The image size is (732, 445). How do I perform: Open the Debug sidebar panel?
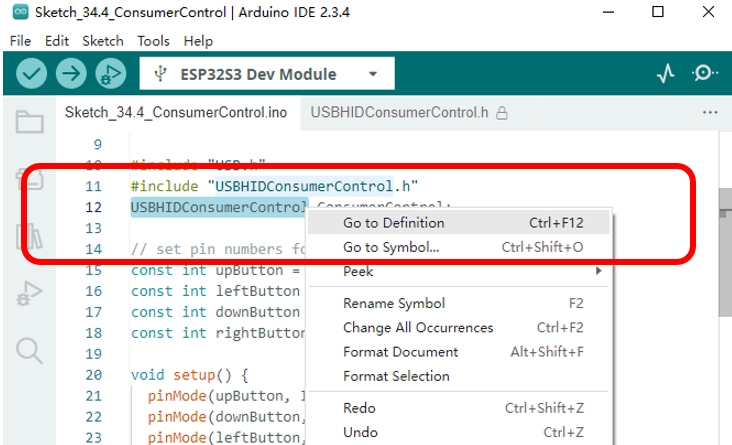[29, 293]
